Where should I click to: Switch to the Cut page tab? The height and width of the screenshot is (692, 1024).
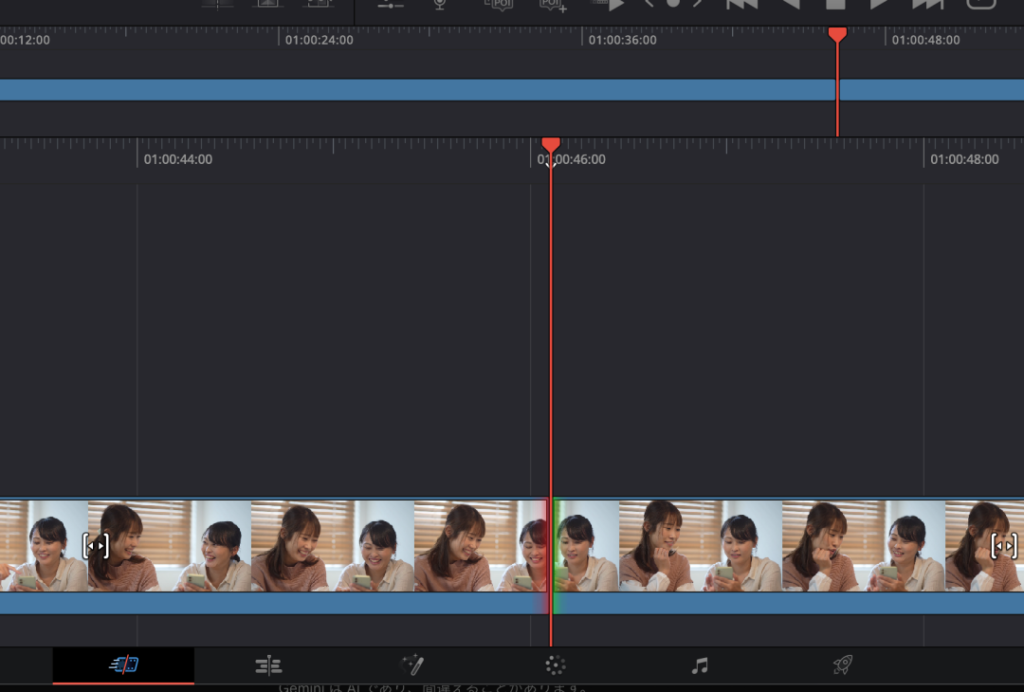click(123, 665)
